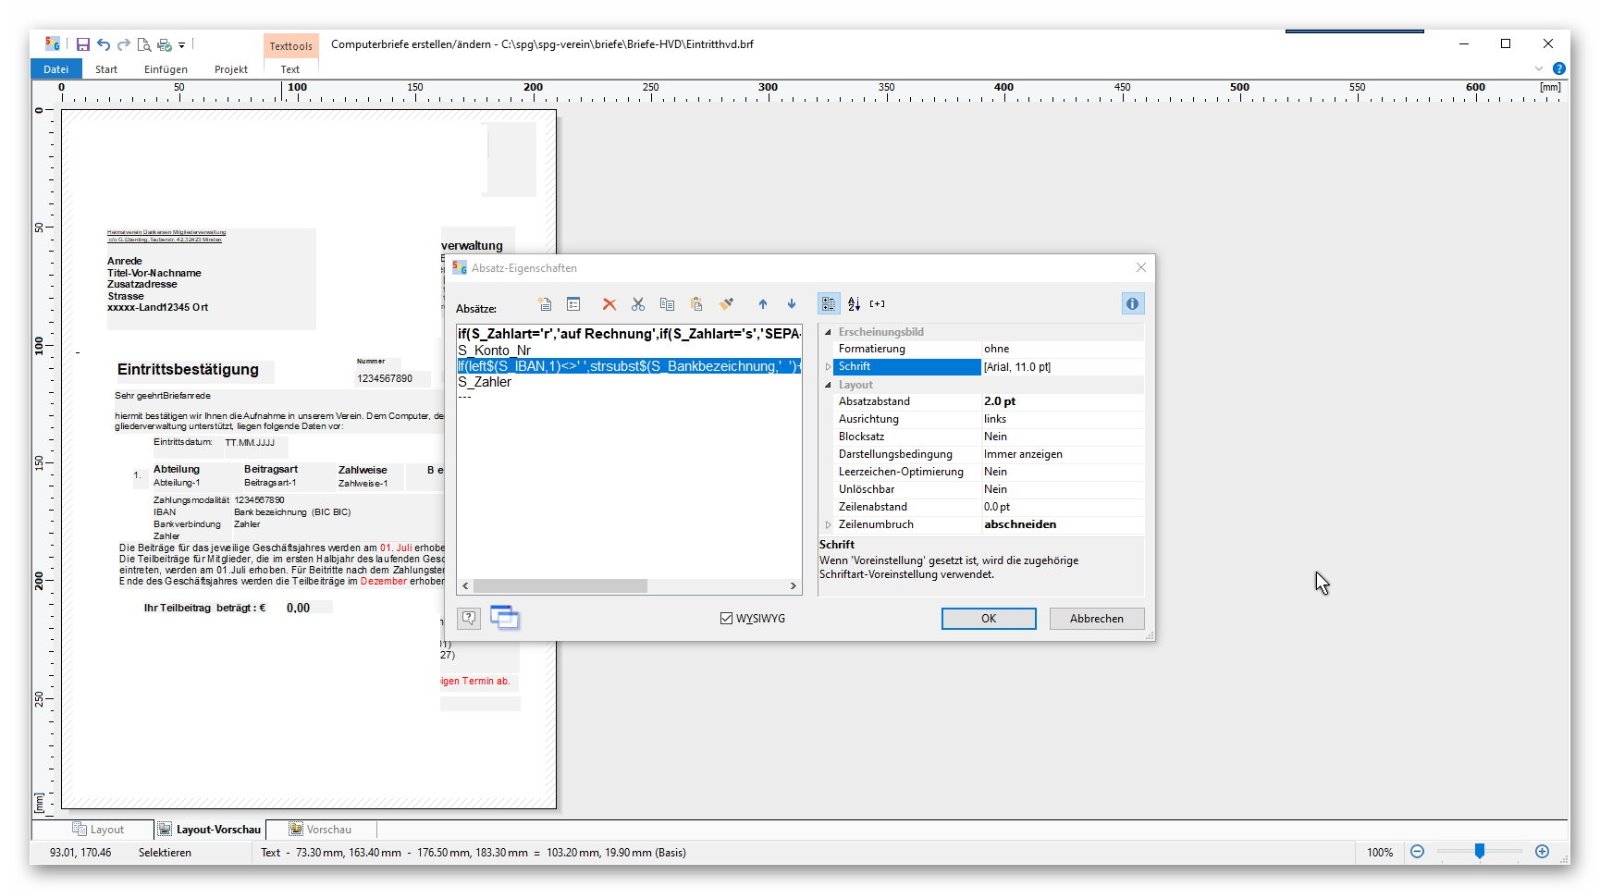Move the selected paragraph down

pyautogui.click(x=791, y=304)
